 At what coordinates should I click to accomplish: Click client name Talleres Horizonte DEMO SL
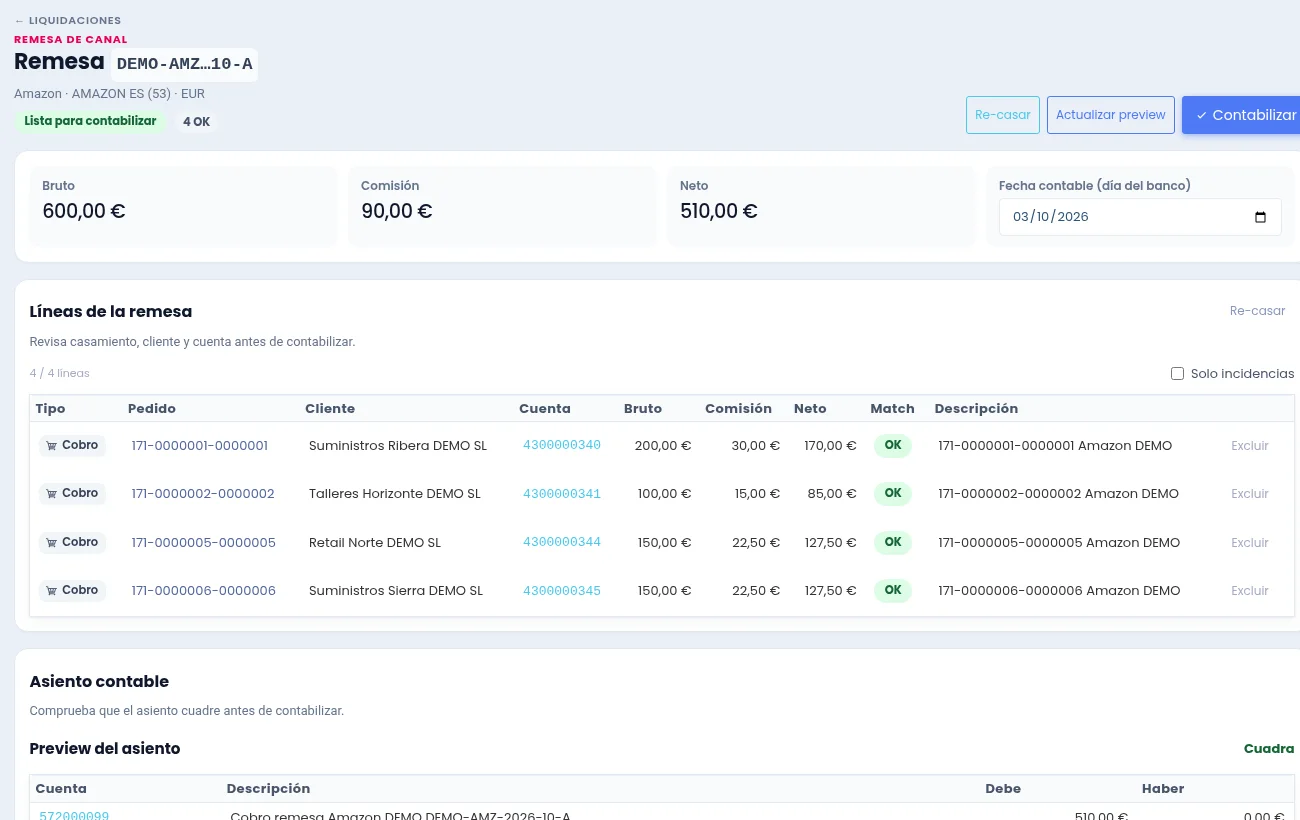(x=395, y=494)
